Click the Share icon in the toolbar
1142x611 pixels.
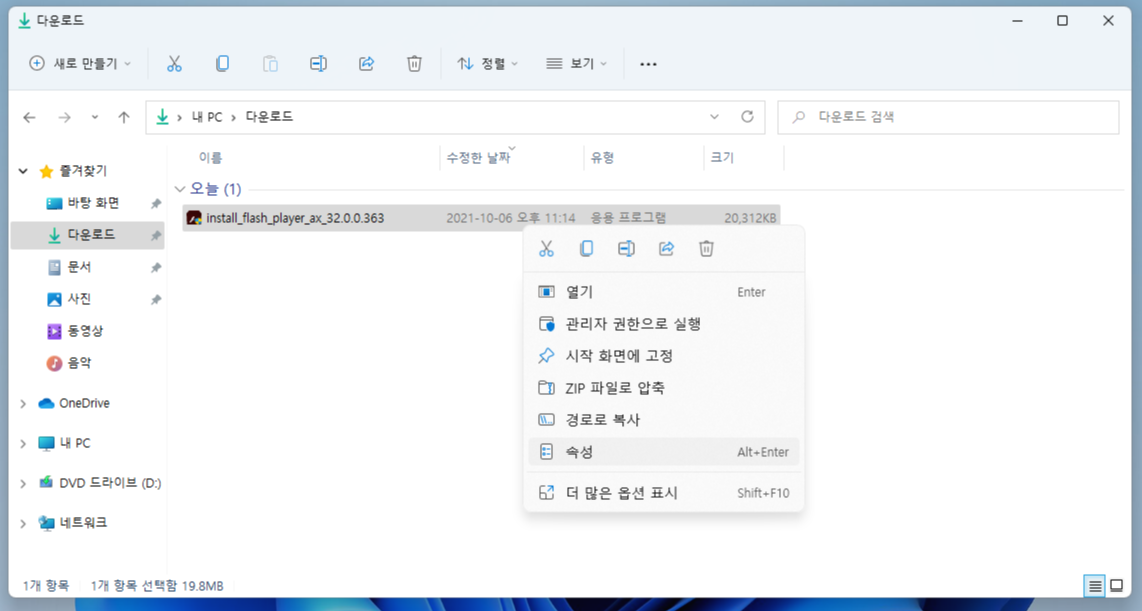[x=366, y=64]
